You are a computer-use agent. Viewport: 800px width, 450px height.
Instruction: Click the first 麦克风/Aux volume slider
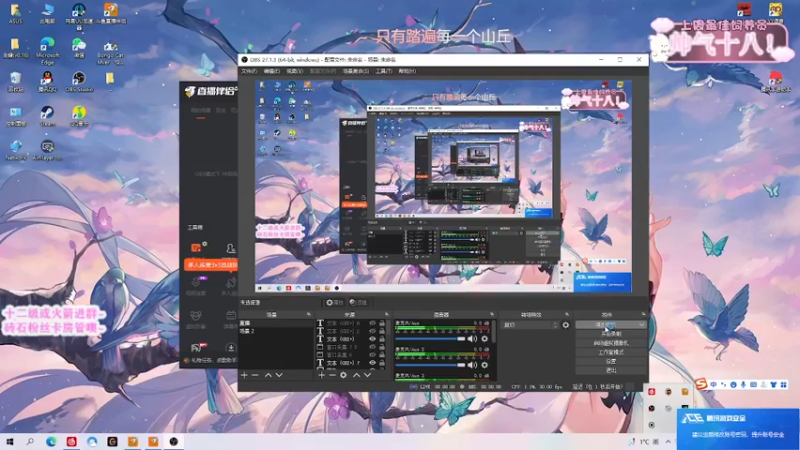(x=430, y=339)
